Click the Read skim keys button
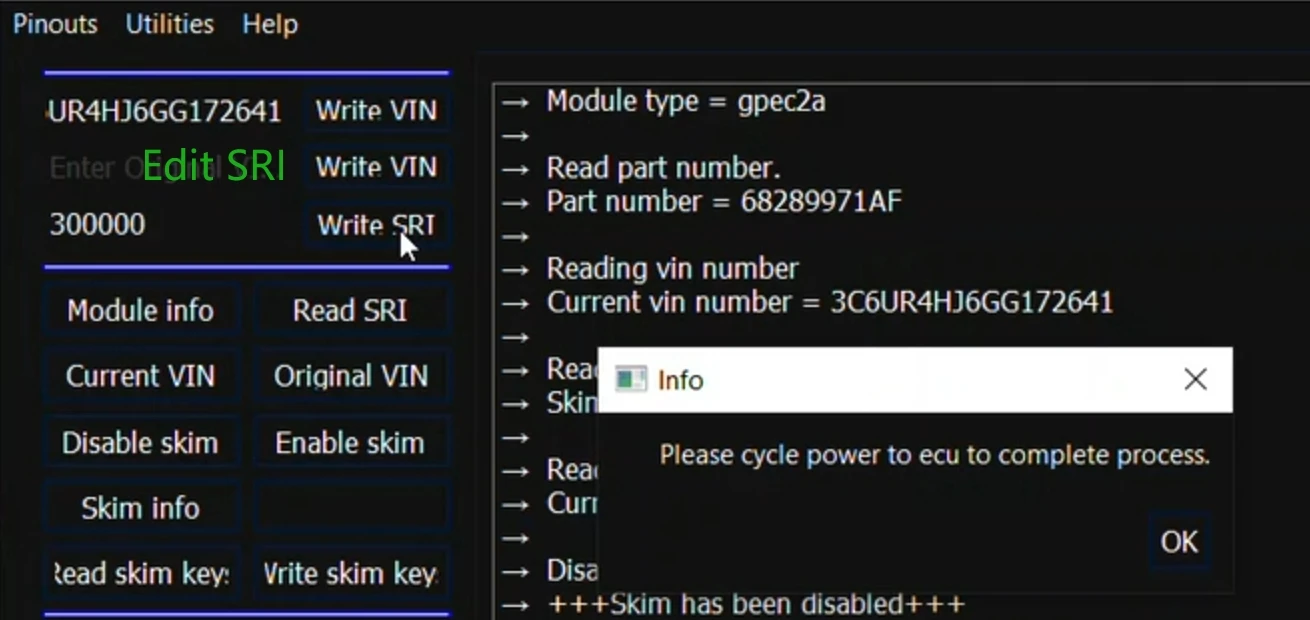This screenshot has width=1310, height=620. coord(140,573)
